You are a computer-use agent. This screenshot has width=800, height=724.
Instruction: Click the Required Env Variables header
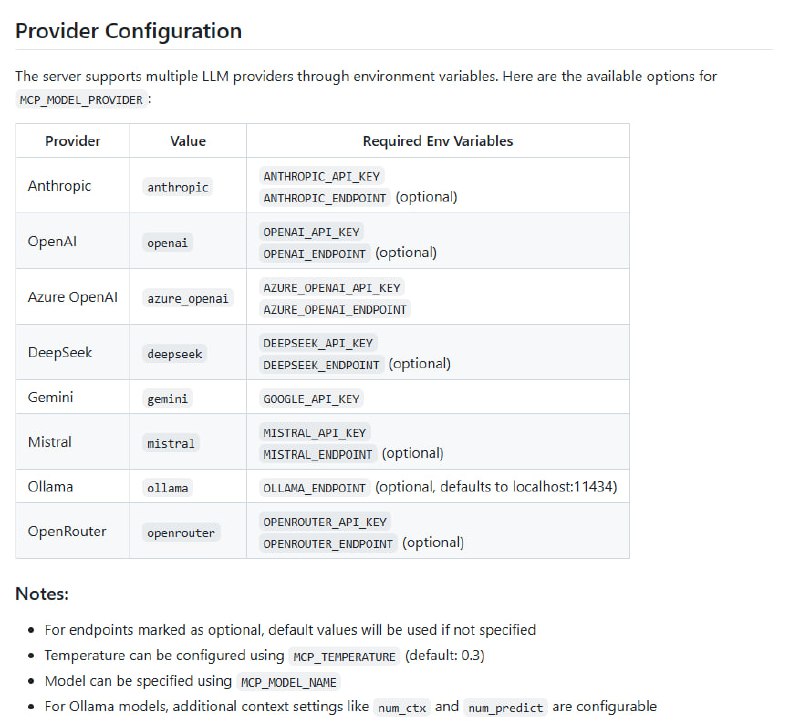pyautogui.click(x=438, y=141)
